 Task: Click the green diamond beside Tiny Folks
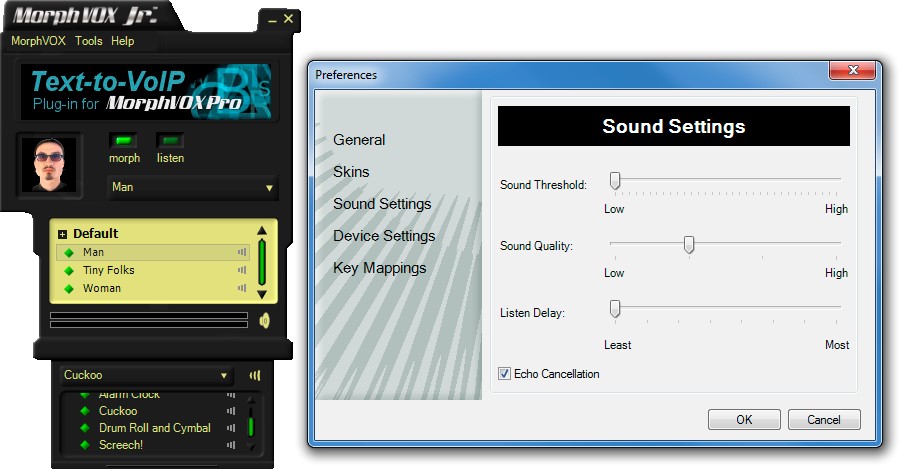point(70,271)
